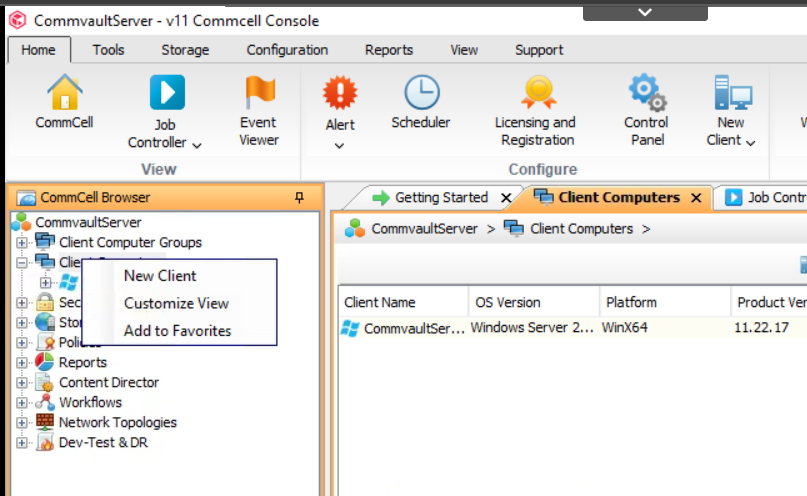Open the Scheduler clock icon

422,93
